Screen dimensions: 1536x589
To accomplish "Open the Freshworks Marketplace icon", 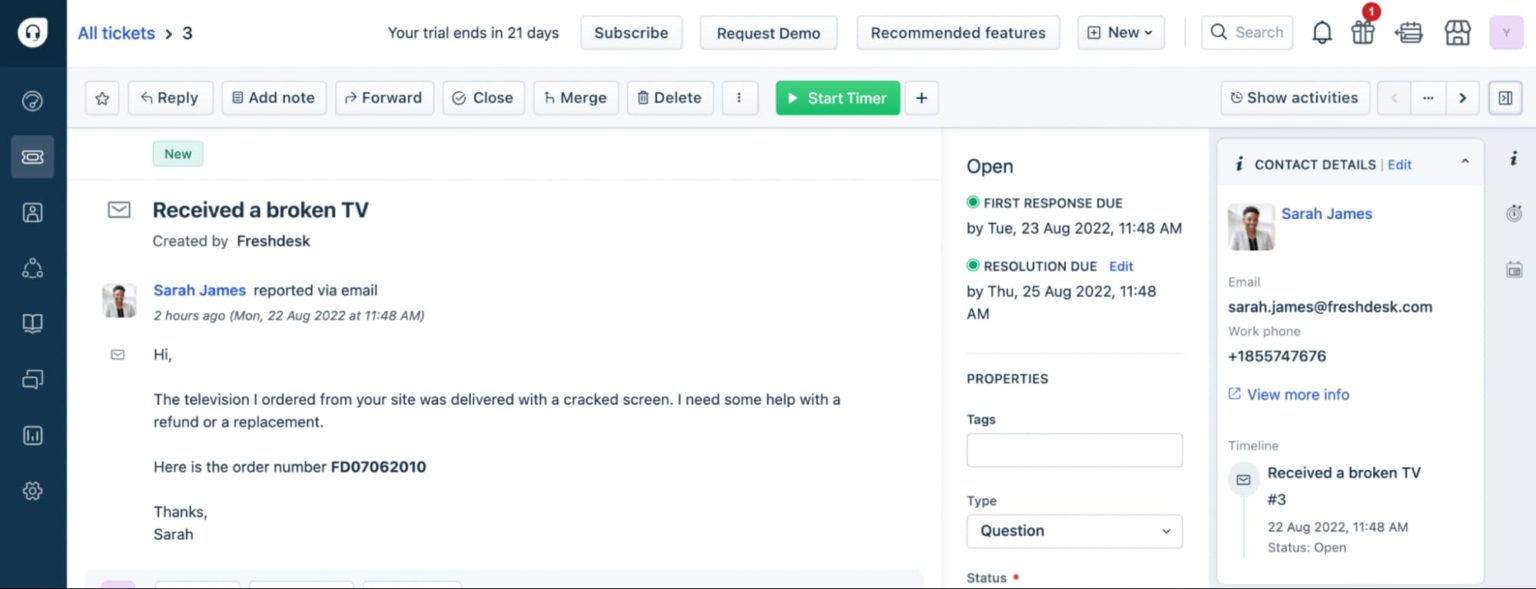I will [1457, 32].
